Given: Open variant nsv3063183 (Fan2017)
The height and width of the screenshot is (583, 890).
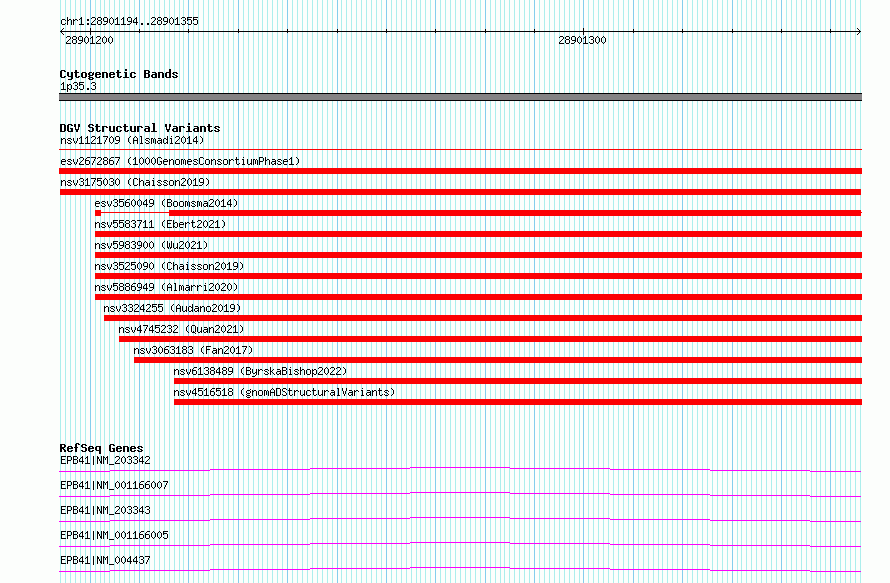Looking at the screenshot, I should click(193, 350).
